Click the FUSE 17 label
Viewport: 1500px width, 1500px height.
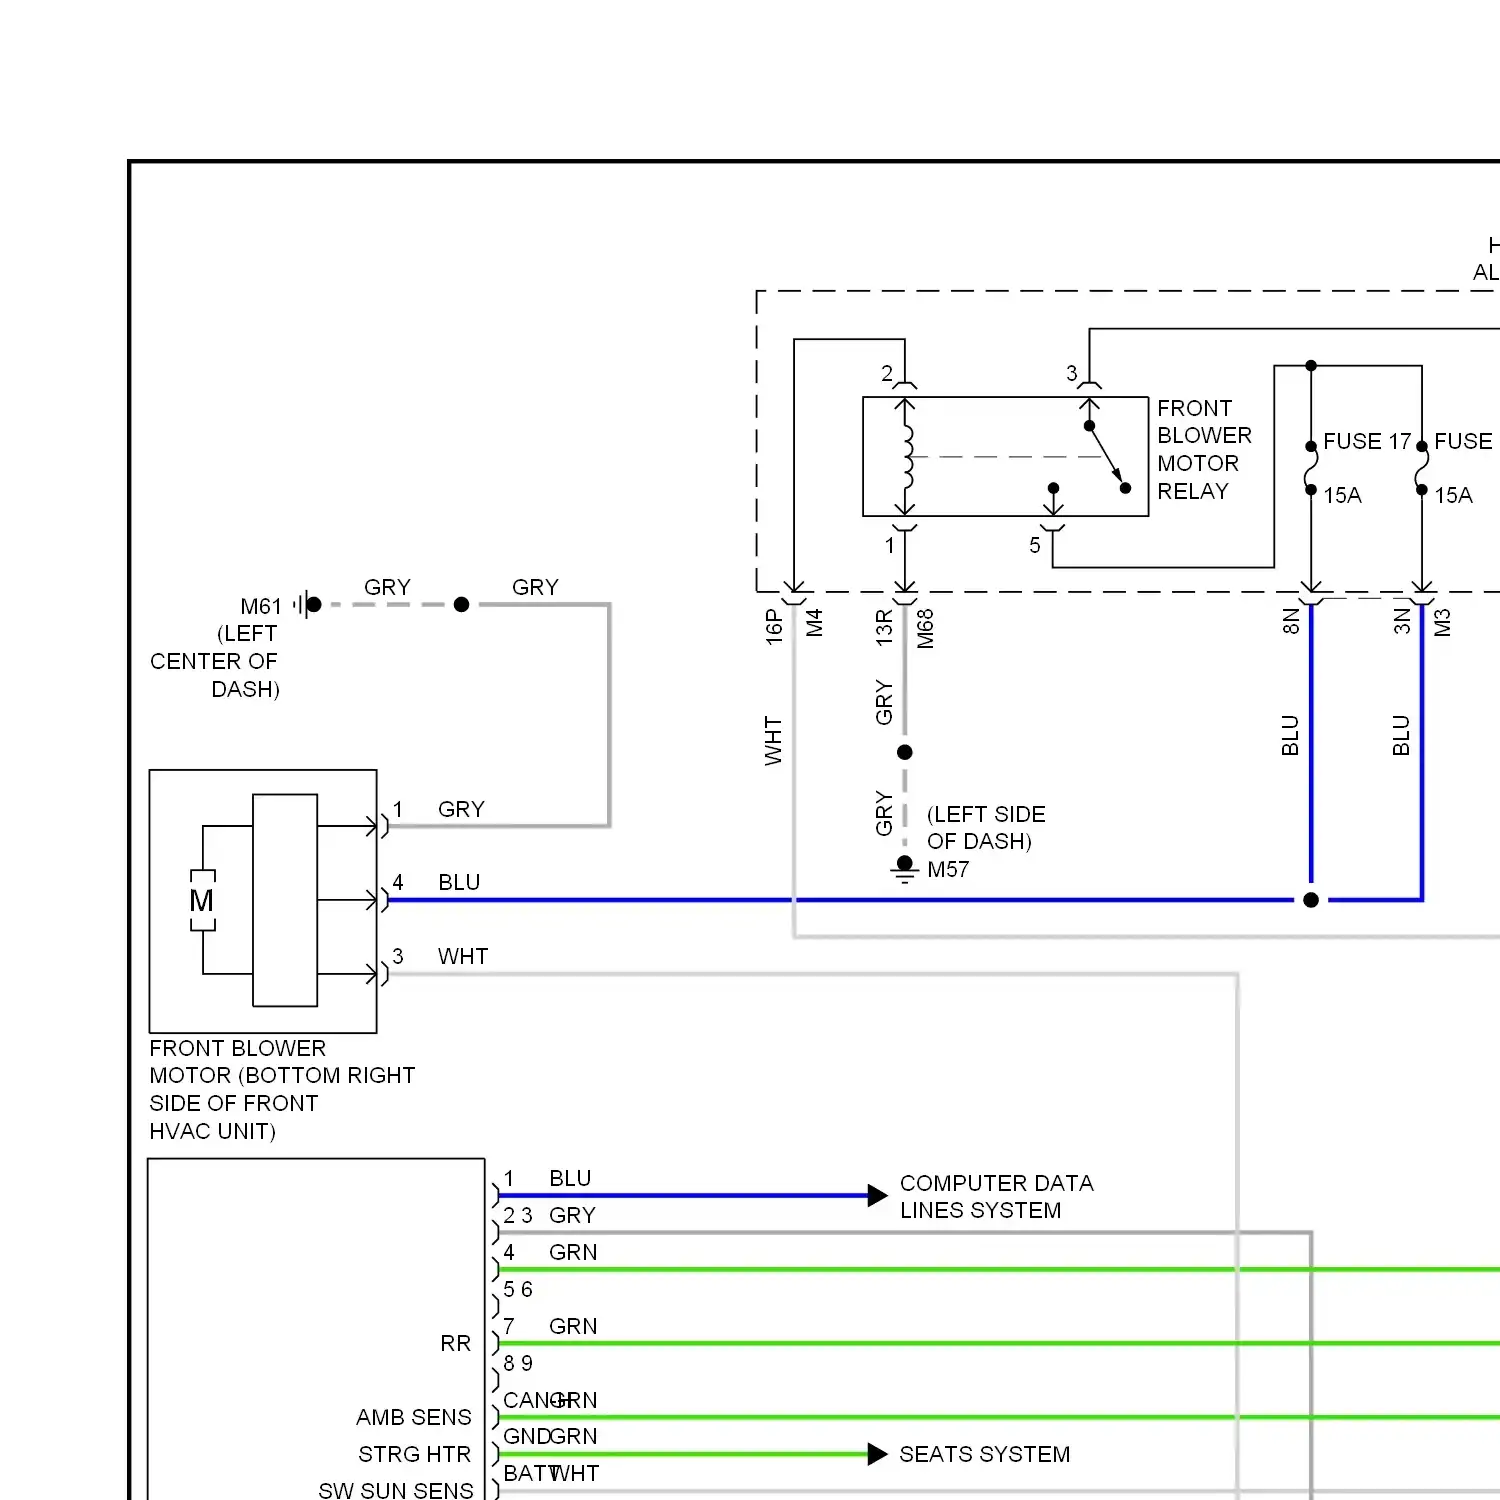(1367, 441)
